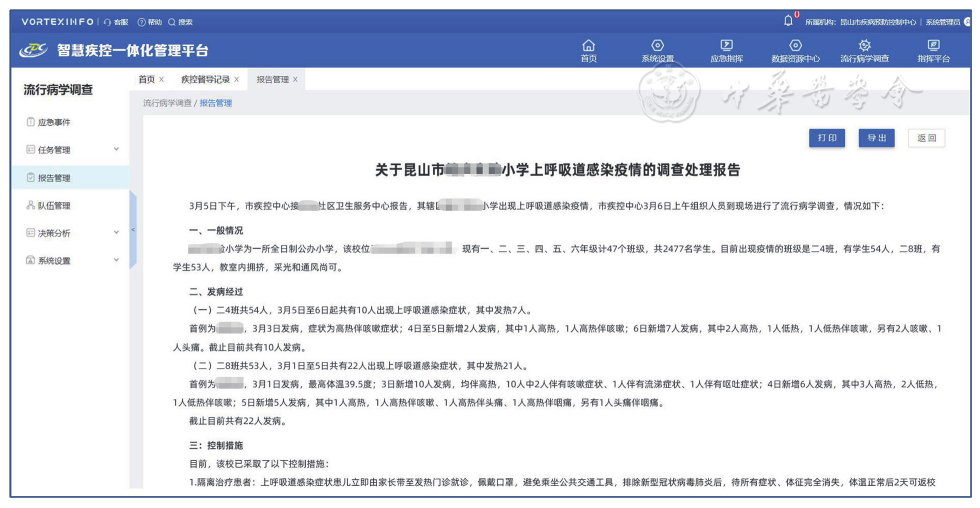Screen dimensions: 980x508
Task: Select 应急事件 in the sidebar
Action: tap(54, 122)
